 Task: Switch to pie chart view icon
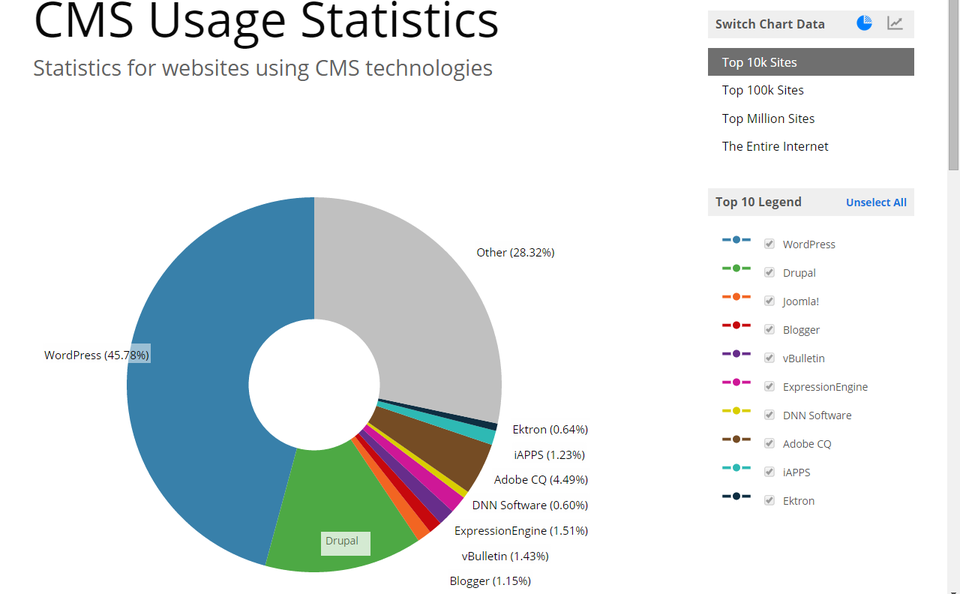(x=865, y=24)
